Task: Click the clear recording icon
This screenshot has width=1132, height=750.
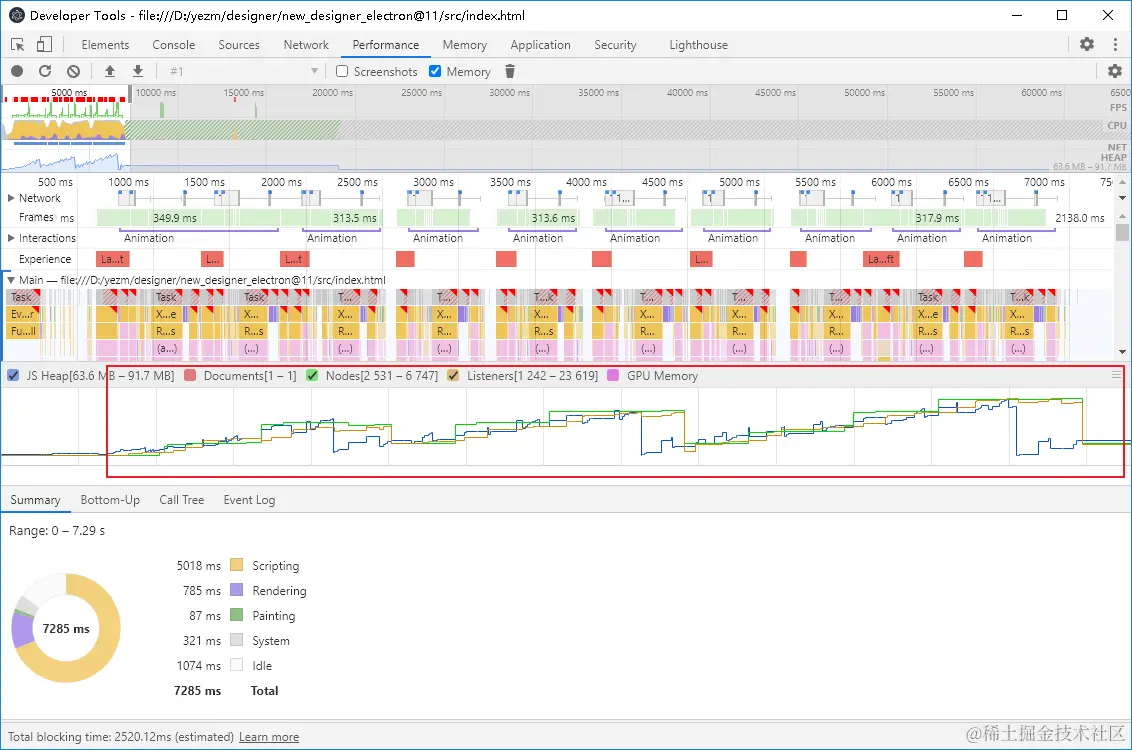Action: click(x=73, y=72)
